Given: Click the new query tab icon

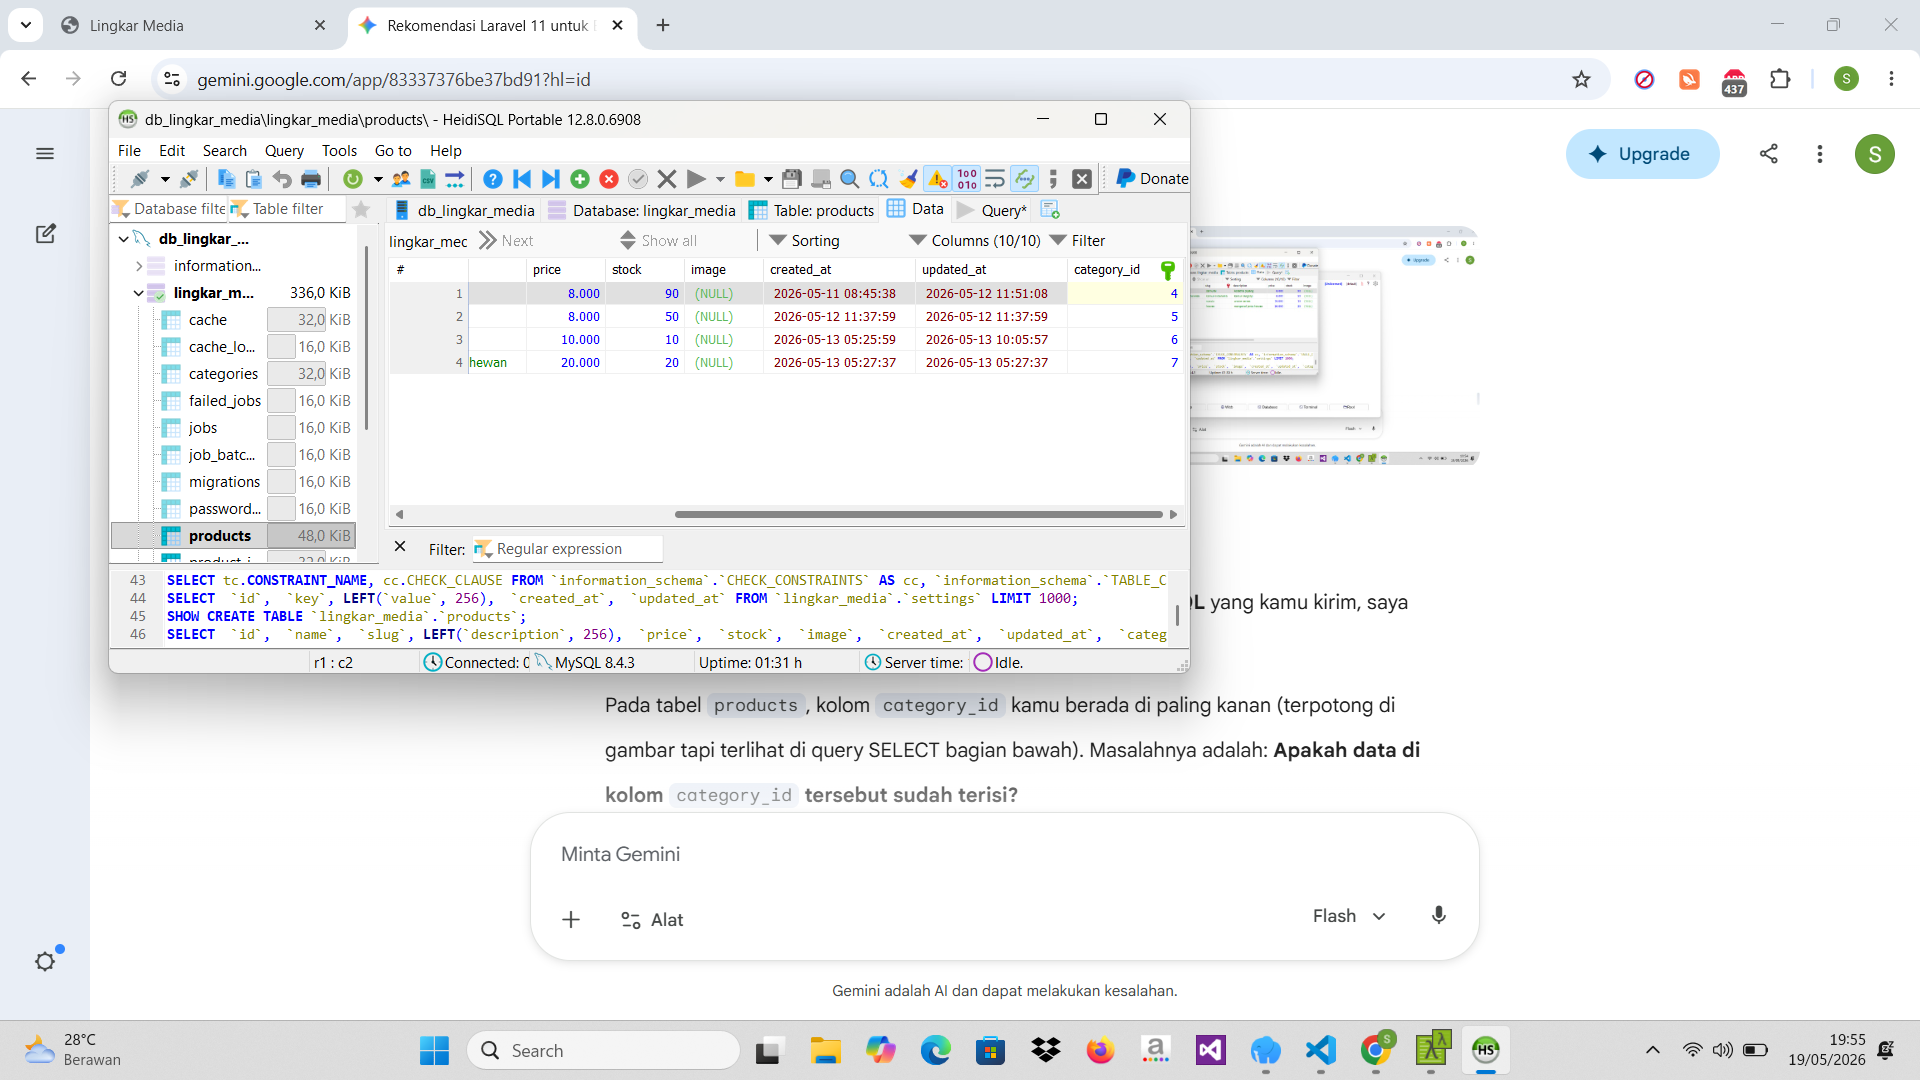Looking at the screenshot, I should point(1050,210).
